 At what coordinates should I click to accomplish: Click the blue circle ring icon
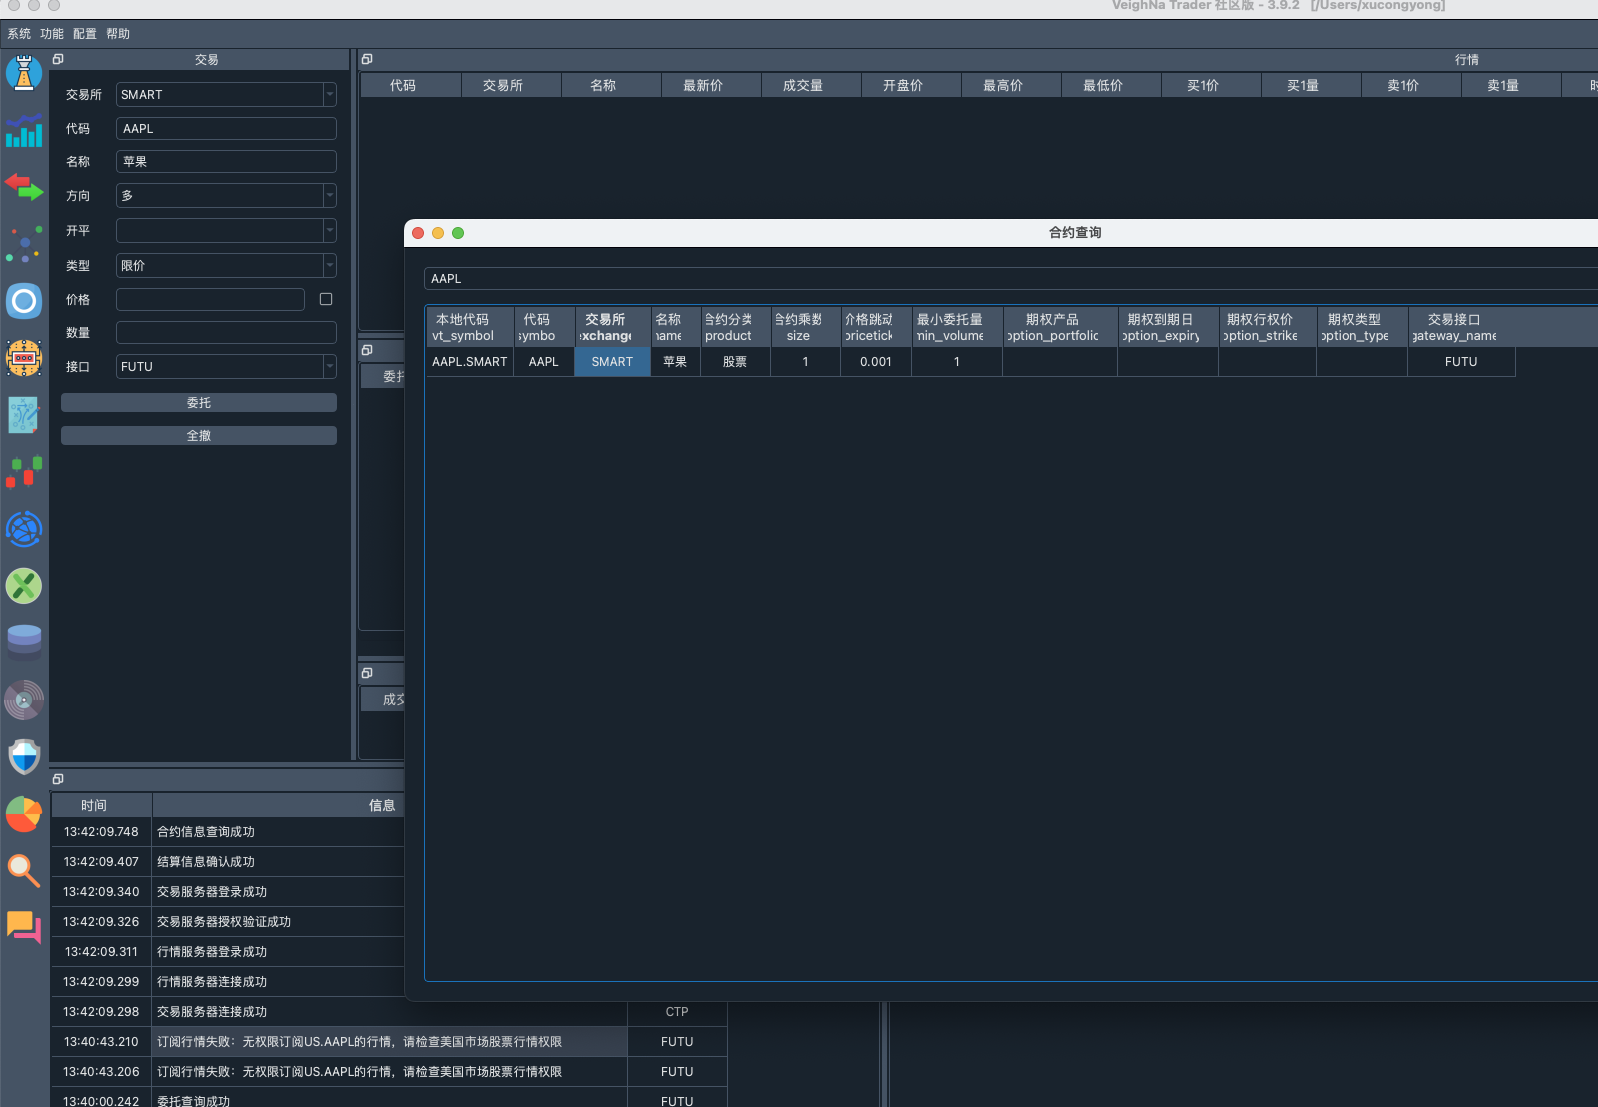point(24,301)
